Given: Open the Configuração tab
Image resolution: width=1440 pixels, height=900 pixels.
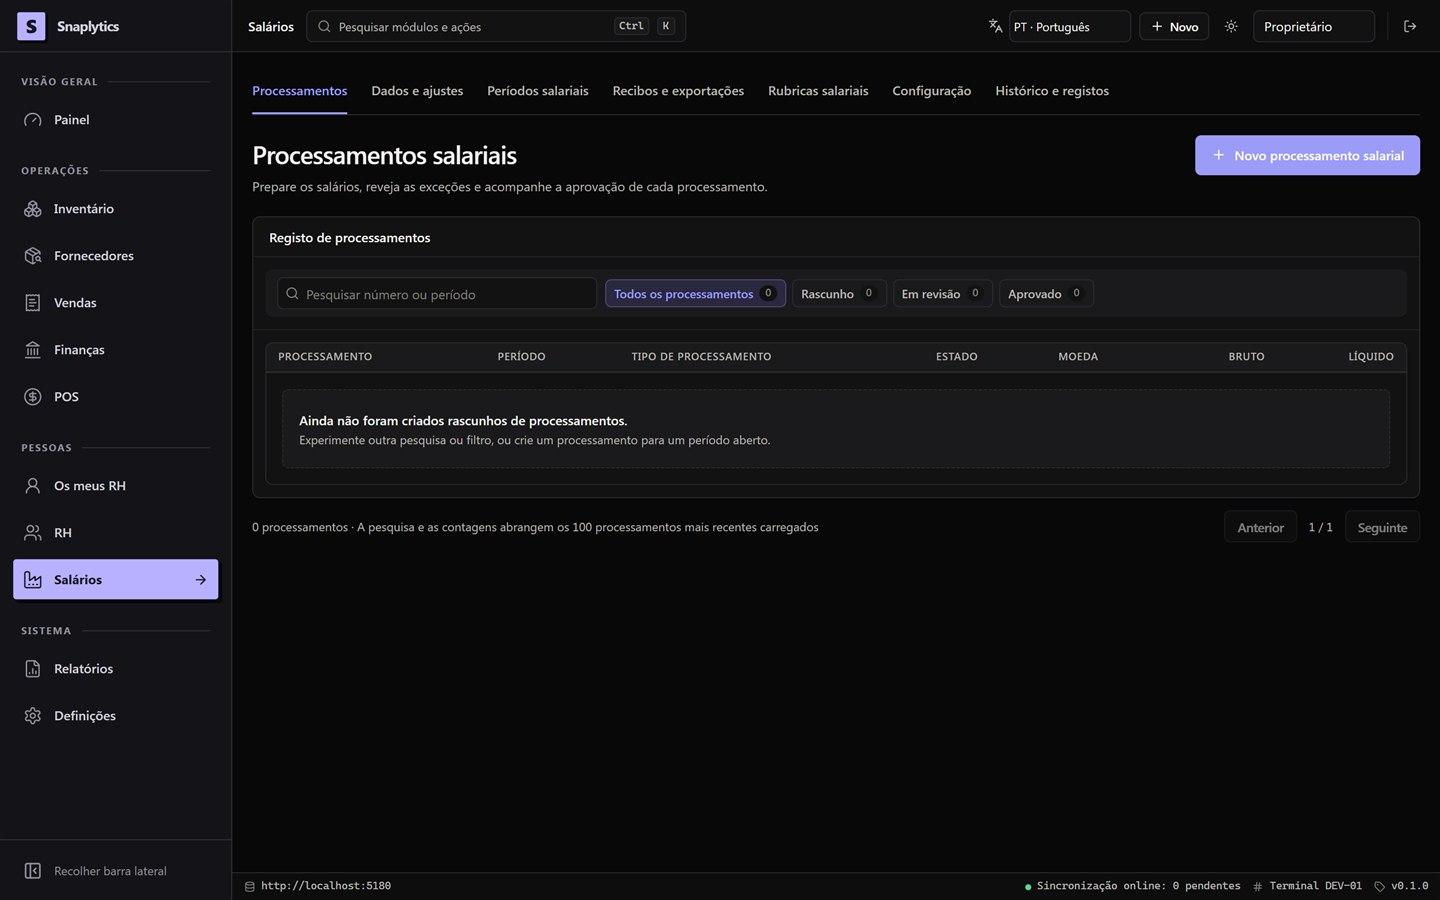Looking at the screenshot, I should pyautogui.click(x=932, y=91).
